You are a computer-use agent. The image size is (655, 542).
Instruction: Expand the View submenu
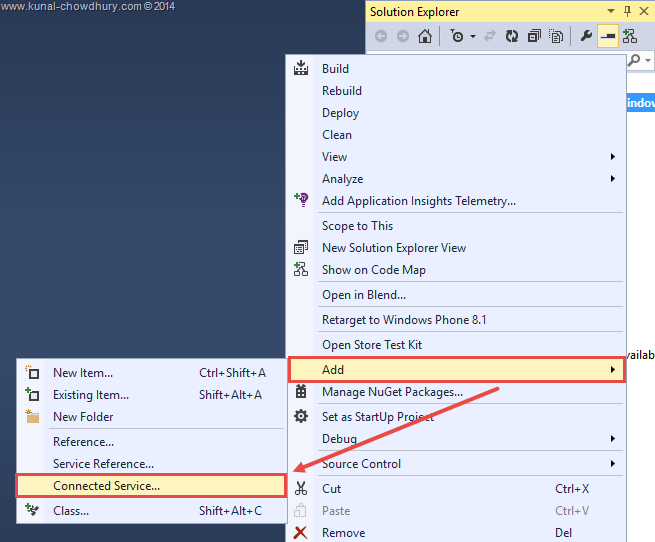[x=457, y=157]
